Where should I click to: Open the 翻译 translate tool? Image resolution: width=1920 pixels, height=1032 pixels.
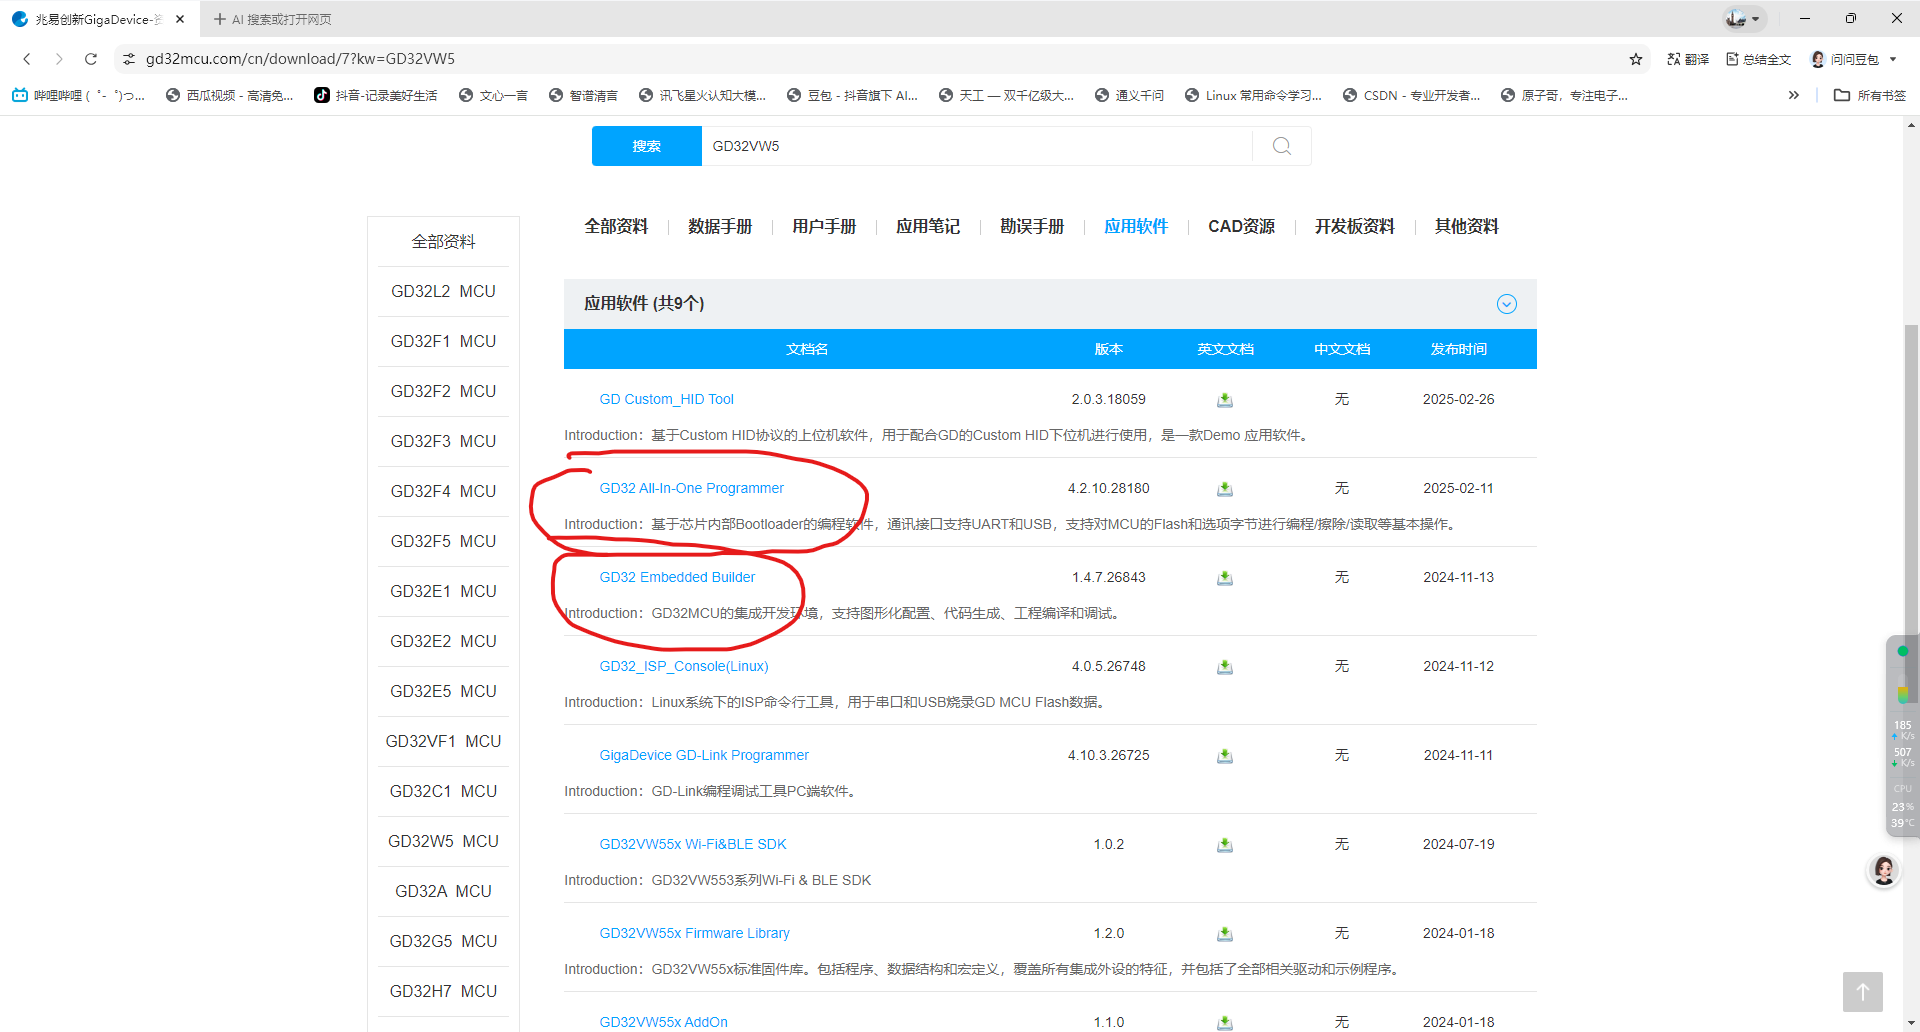(1688, 59)
